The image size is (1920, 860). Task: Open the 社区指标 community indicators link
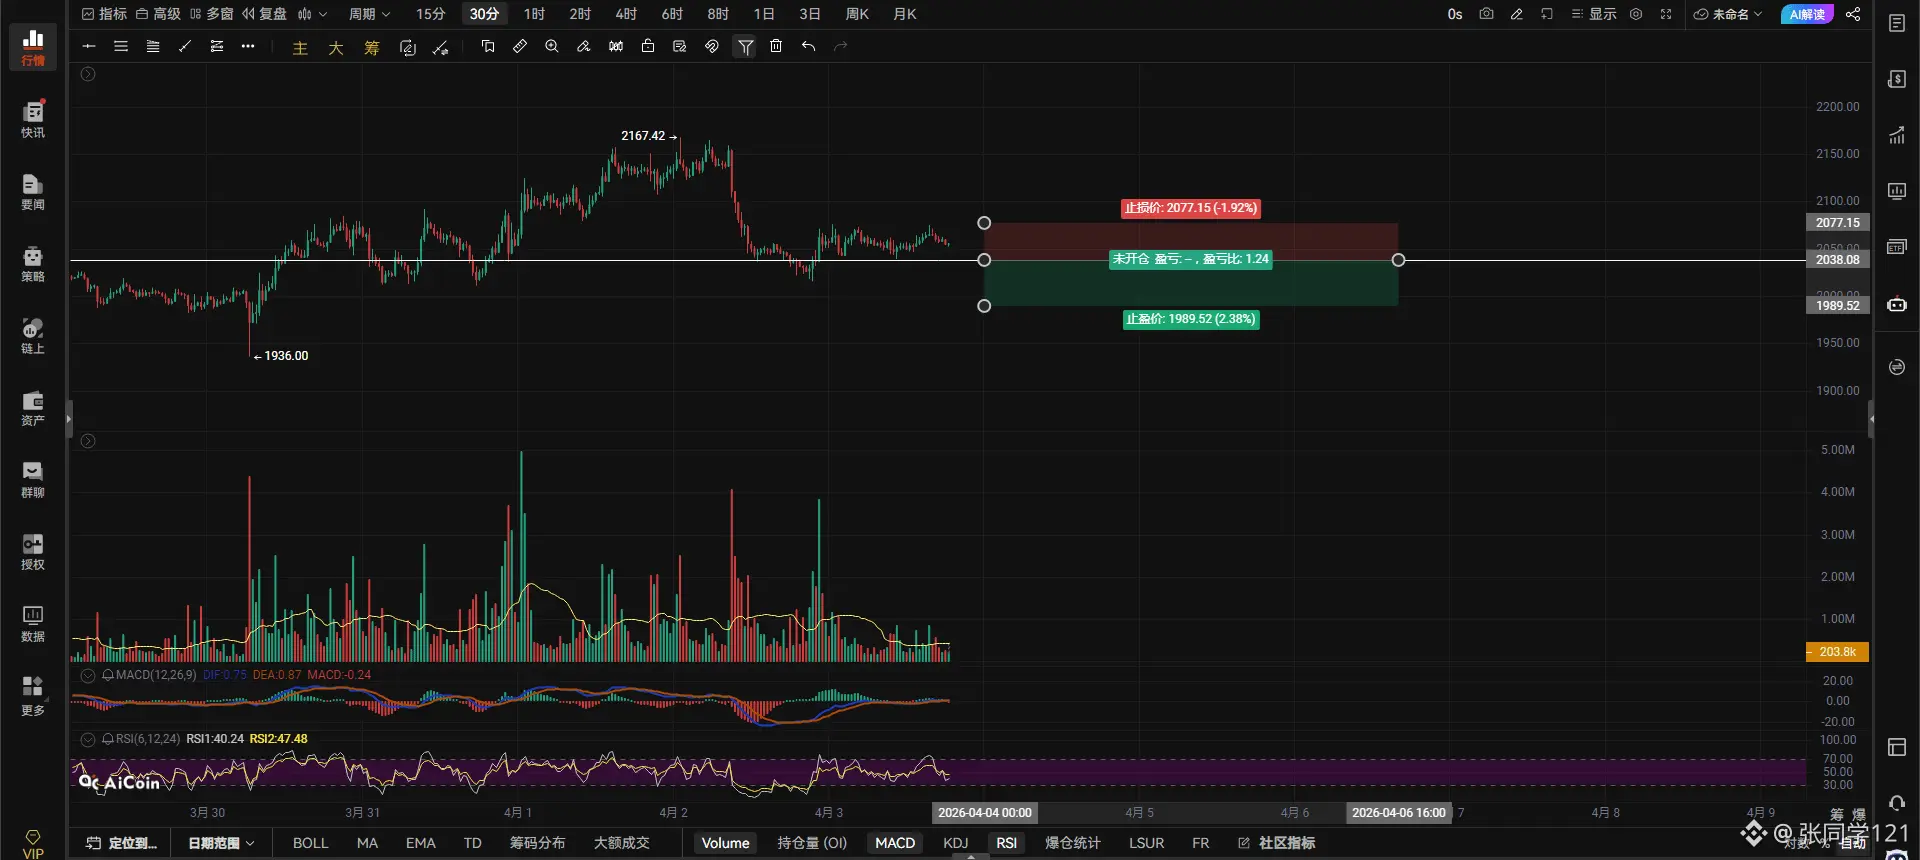click(x=1277, y=843)
